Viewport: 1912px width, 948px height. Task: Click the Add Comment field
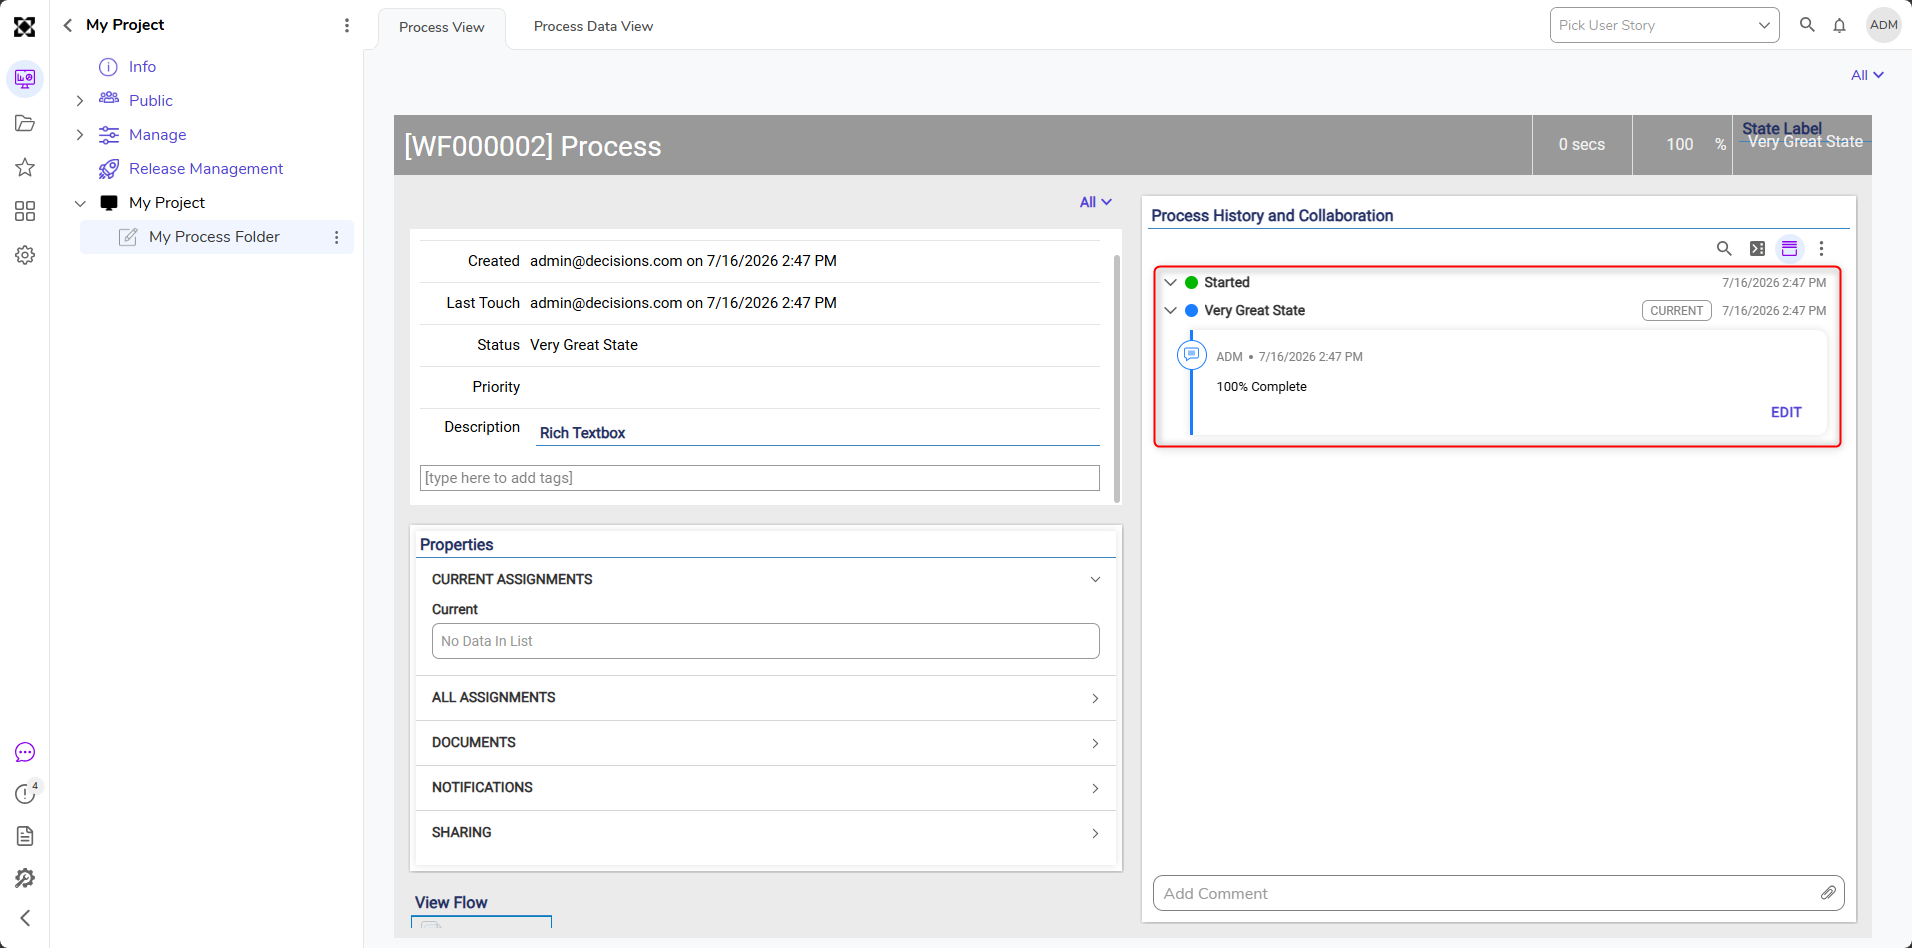point(1498,893)
